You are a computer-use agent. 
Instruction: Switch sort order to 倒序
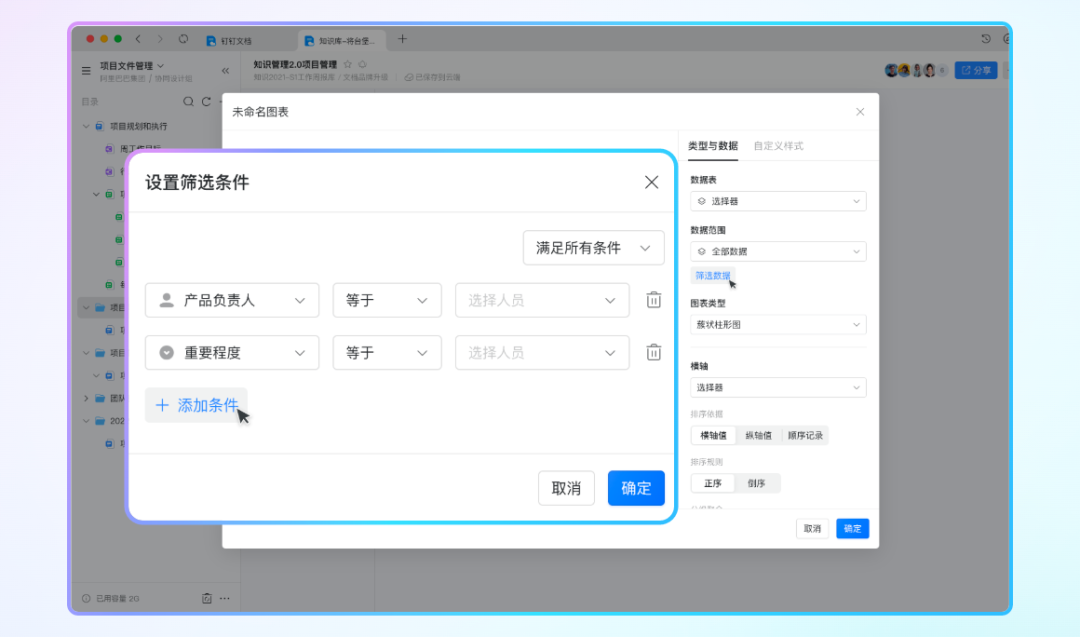tap(756, 483)
